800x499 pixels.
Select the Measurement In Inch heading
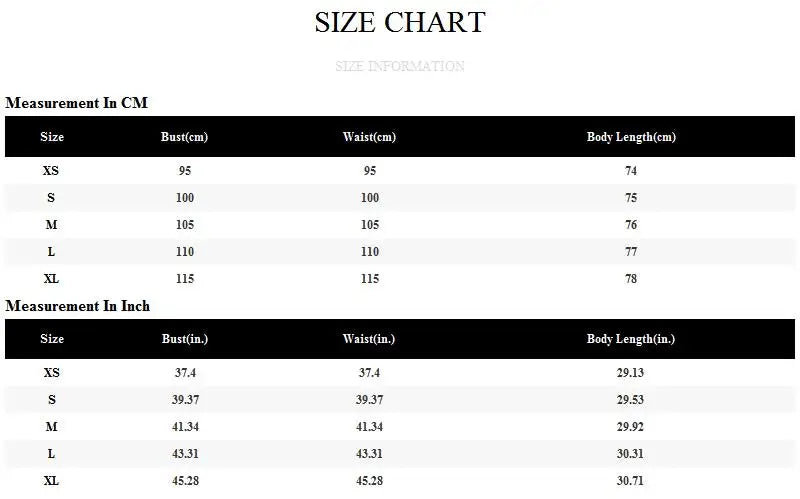coord(77,306)
